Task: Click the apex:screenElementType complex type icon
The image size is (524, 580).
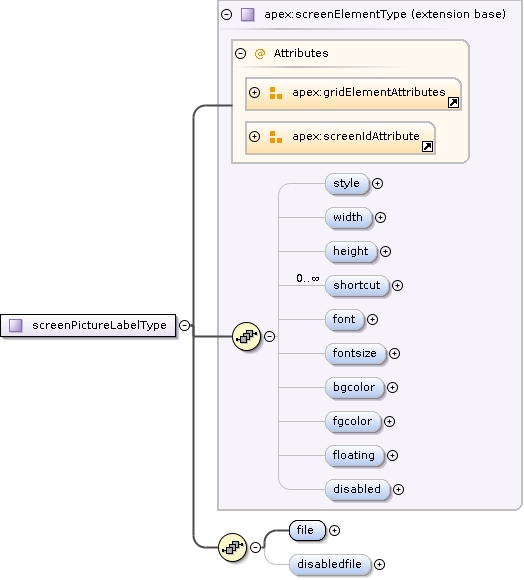Action: 248,14
